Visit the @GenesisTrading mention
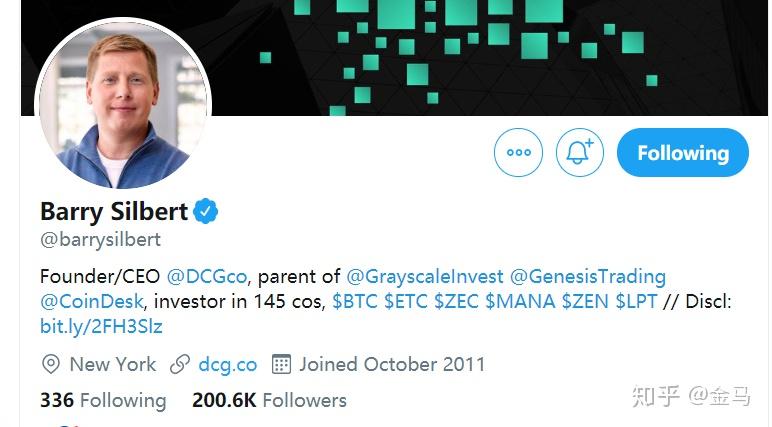Screen dimensions: 772x427 (x=588, y=276)
